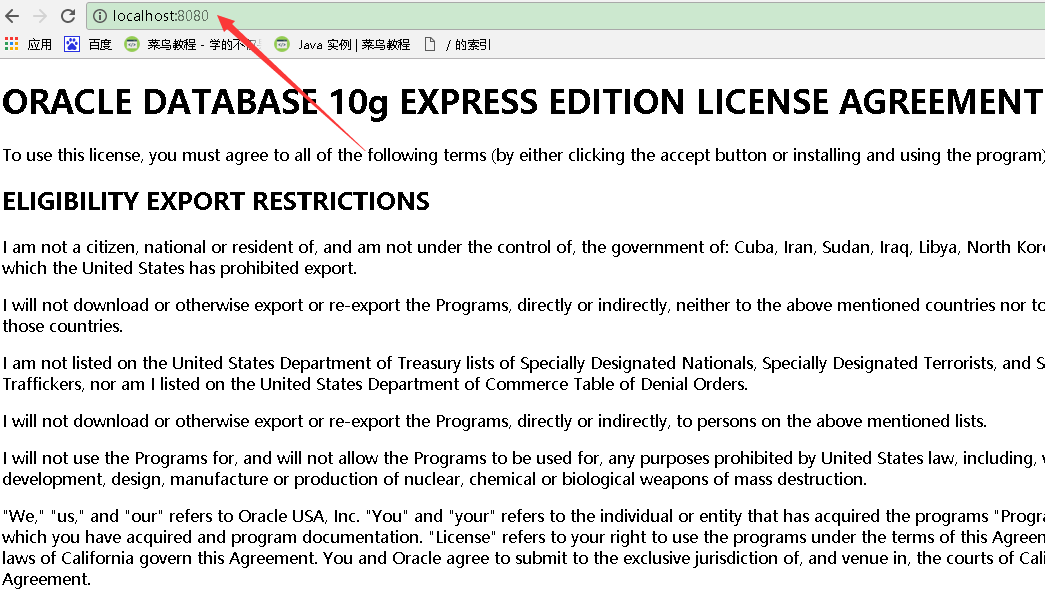
Task: Open the 百度 bookmark
Action: 100,45
